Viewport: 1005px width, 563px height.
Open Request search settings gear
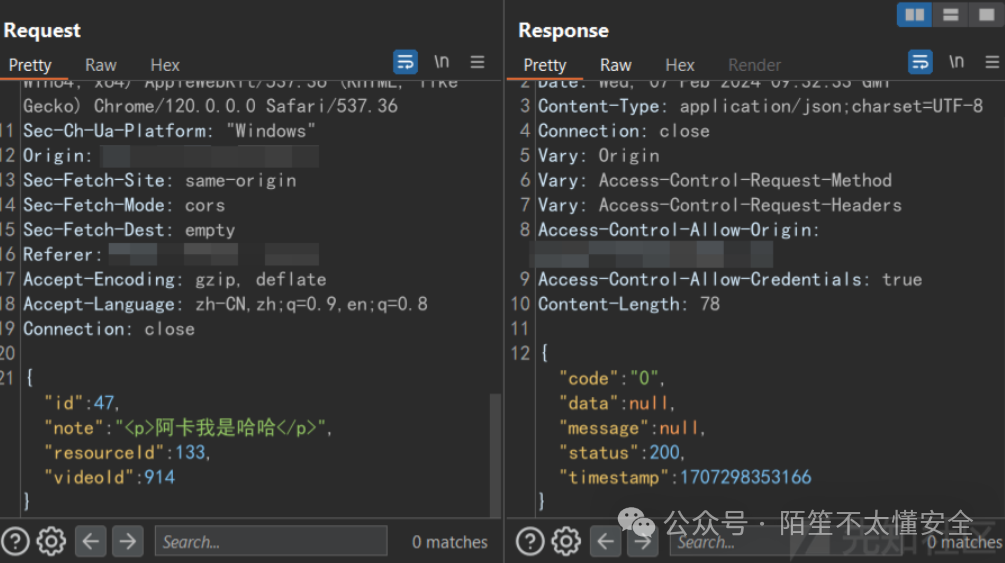[51, 541]
